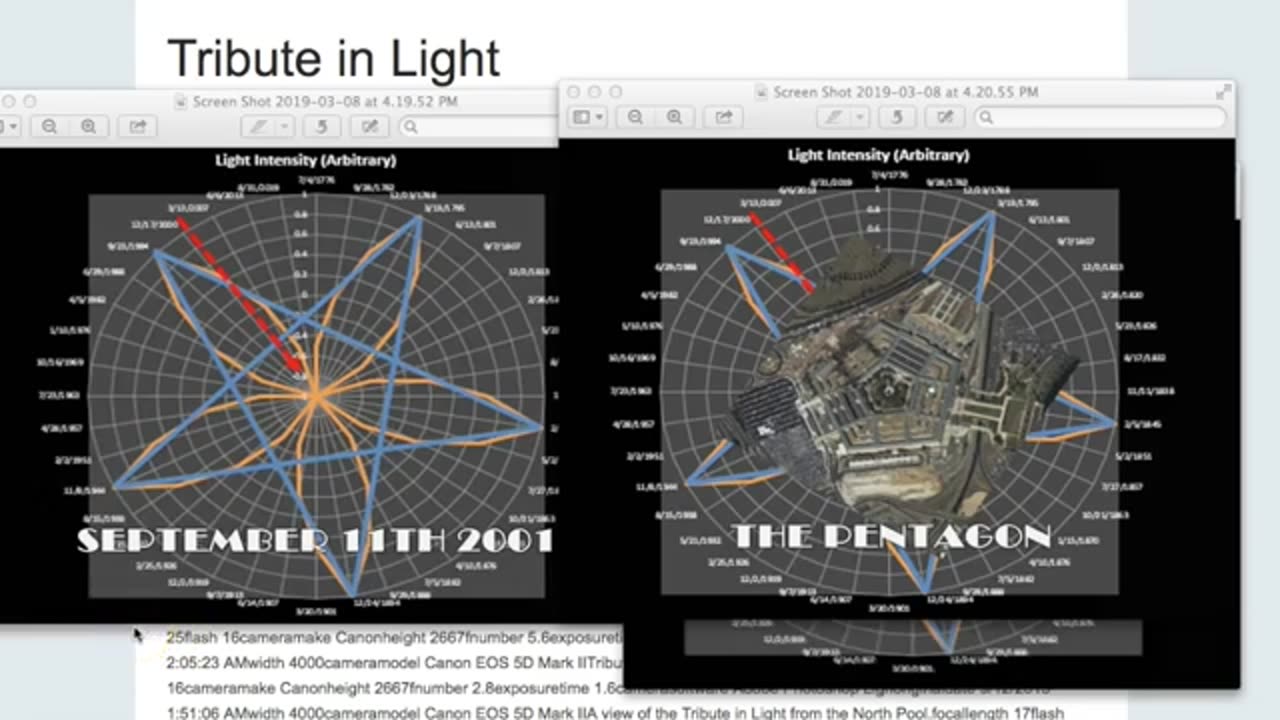The image size is (1280, 720).
Task: Show the markup toolbar in 4.19.52 PM window
Action: coord(370,126)
